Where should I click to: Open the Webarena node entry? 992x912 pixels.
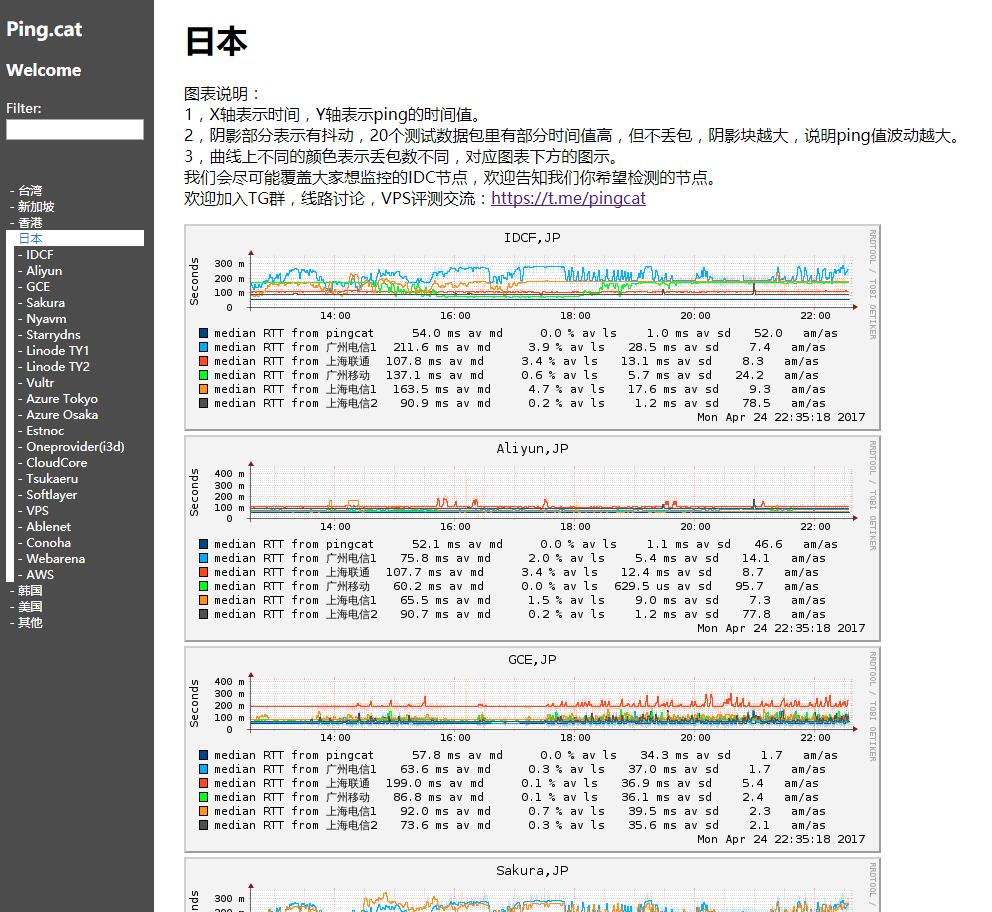[55, 559]
